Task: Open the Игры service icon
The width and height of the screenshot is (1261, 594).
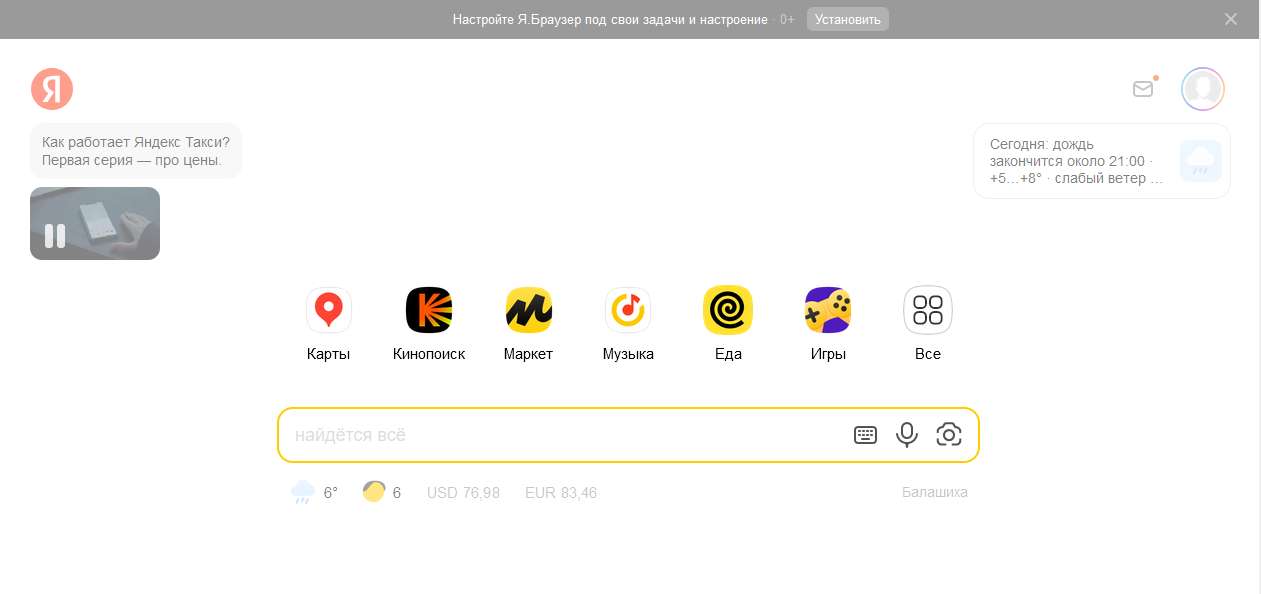Action: (x=828, y=310)
